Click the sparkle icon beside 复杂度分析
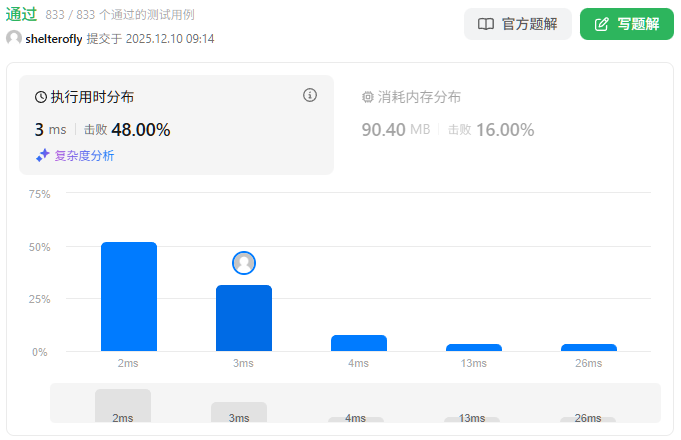This screenshot has height=440, width=681. coord(42,155)
